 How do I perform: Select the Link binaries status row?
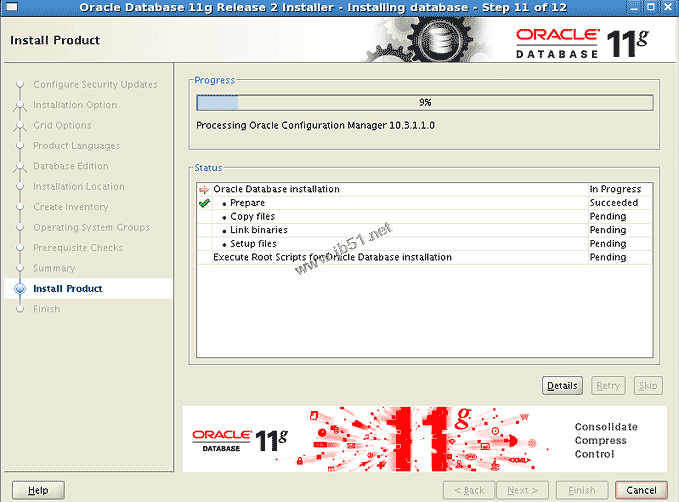(425, 230)
